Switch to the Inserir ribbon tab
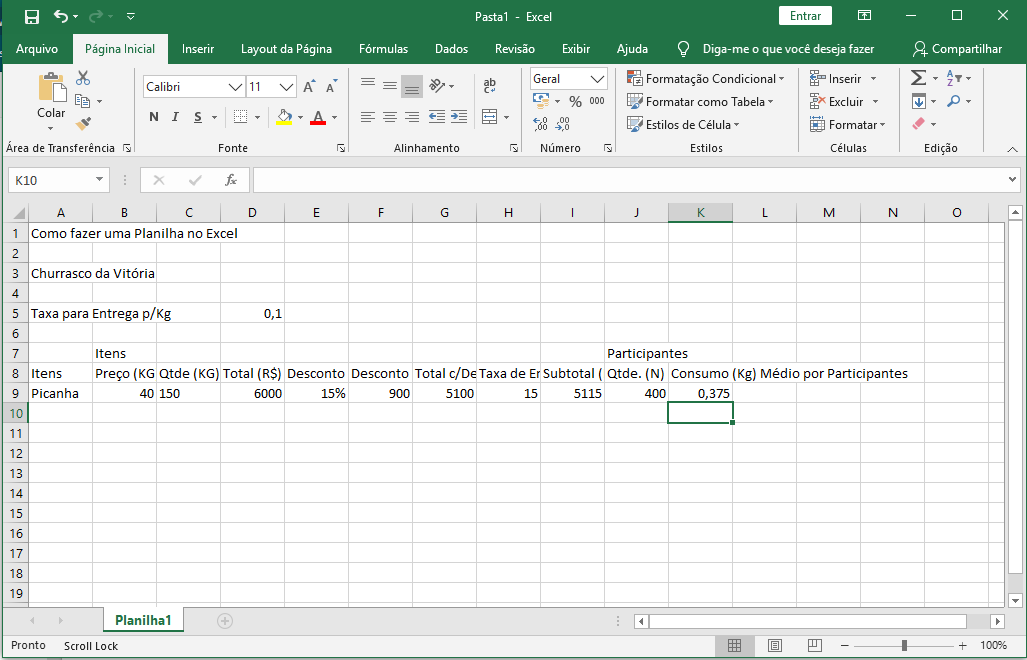1027x660 pixels. [x=198, y=49]
